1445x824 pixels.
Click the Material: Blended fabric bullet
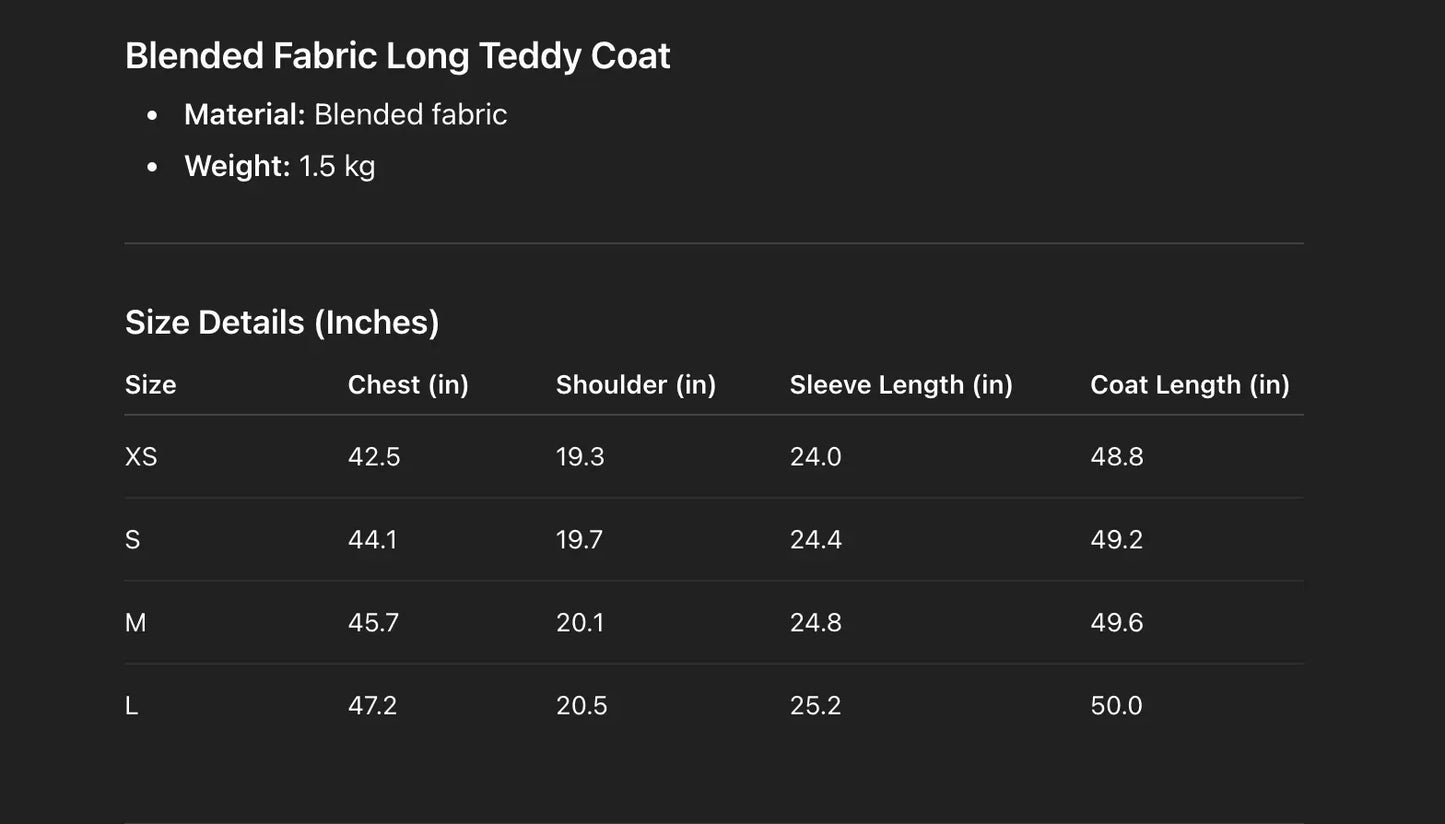345,115
